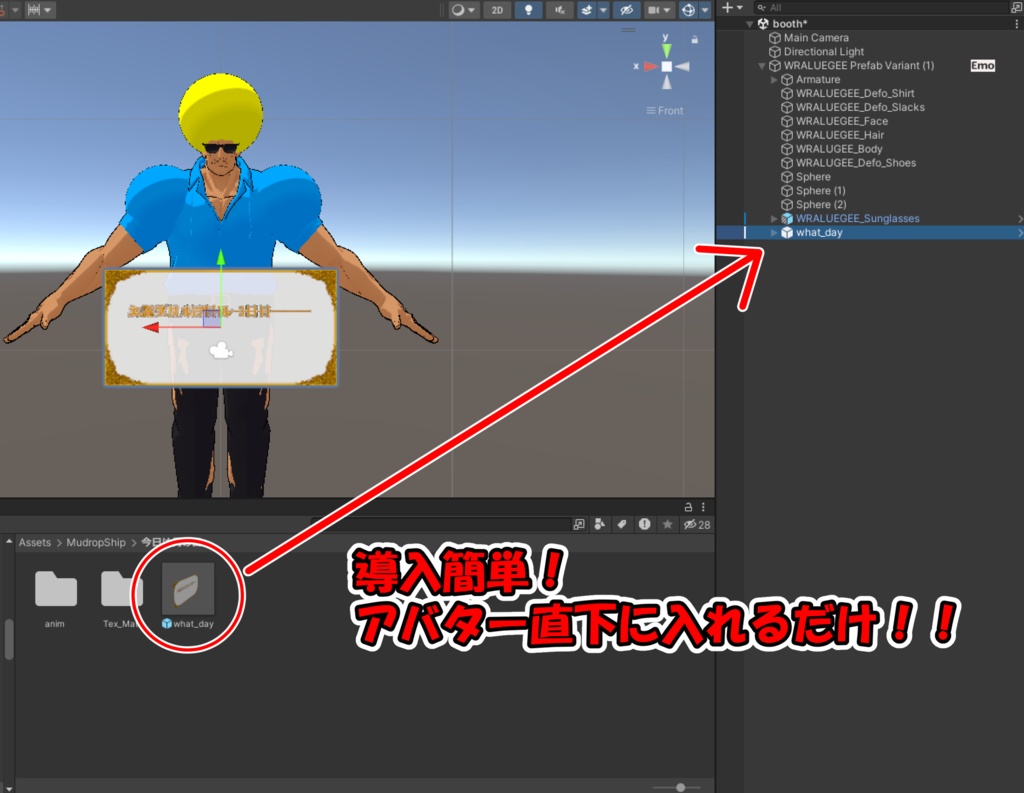Click the center cube of the orientation gizmo
The height and width of the screenshot is (793, 1024).
coord(666,67)
